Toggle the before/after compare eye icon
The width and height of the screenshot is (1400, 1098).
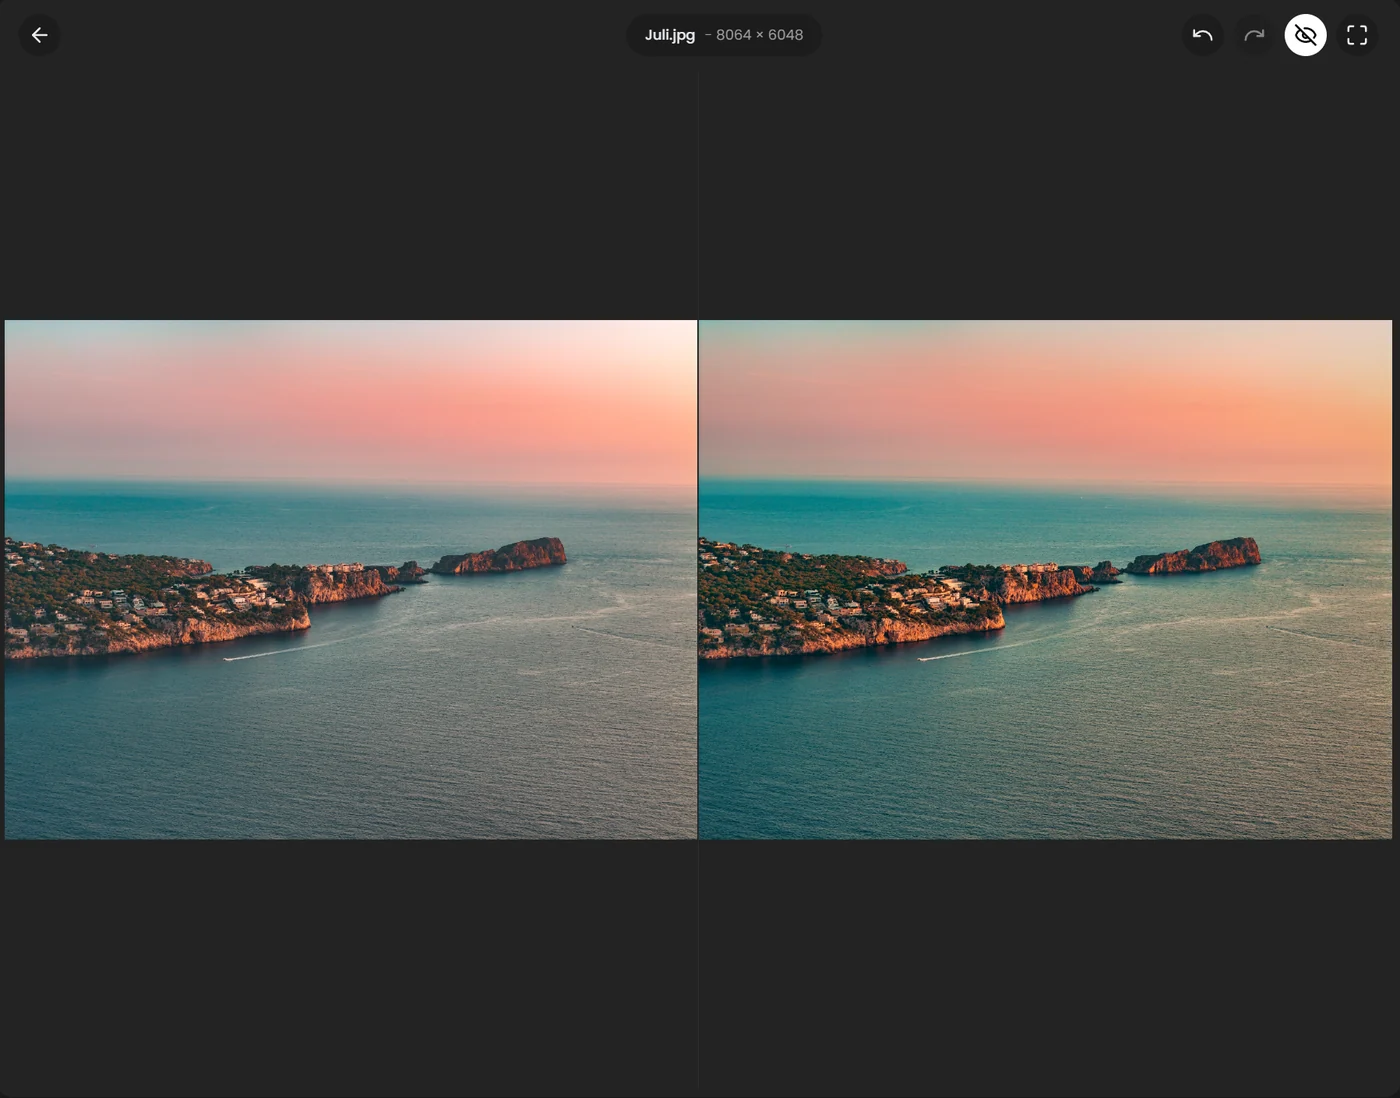(1305, 35)
